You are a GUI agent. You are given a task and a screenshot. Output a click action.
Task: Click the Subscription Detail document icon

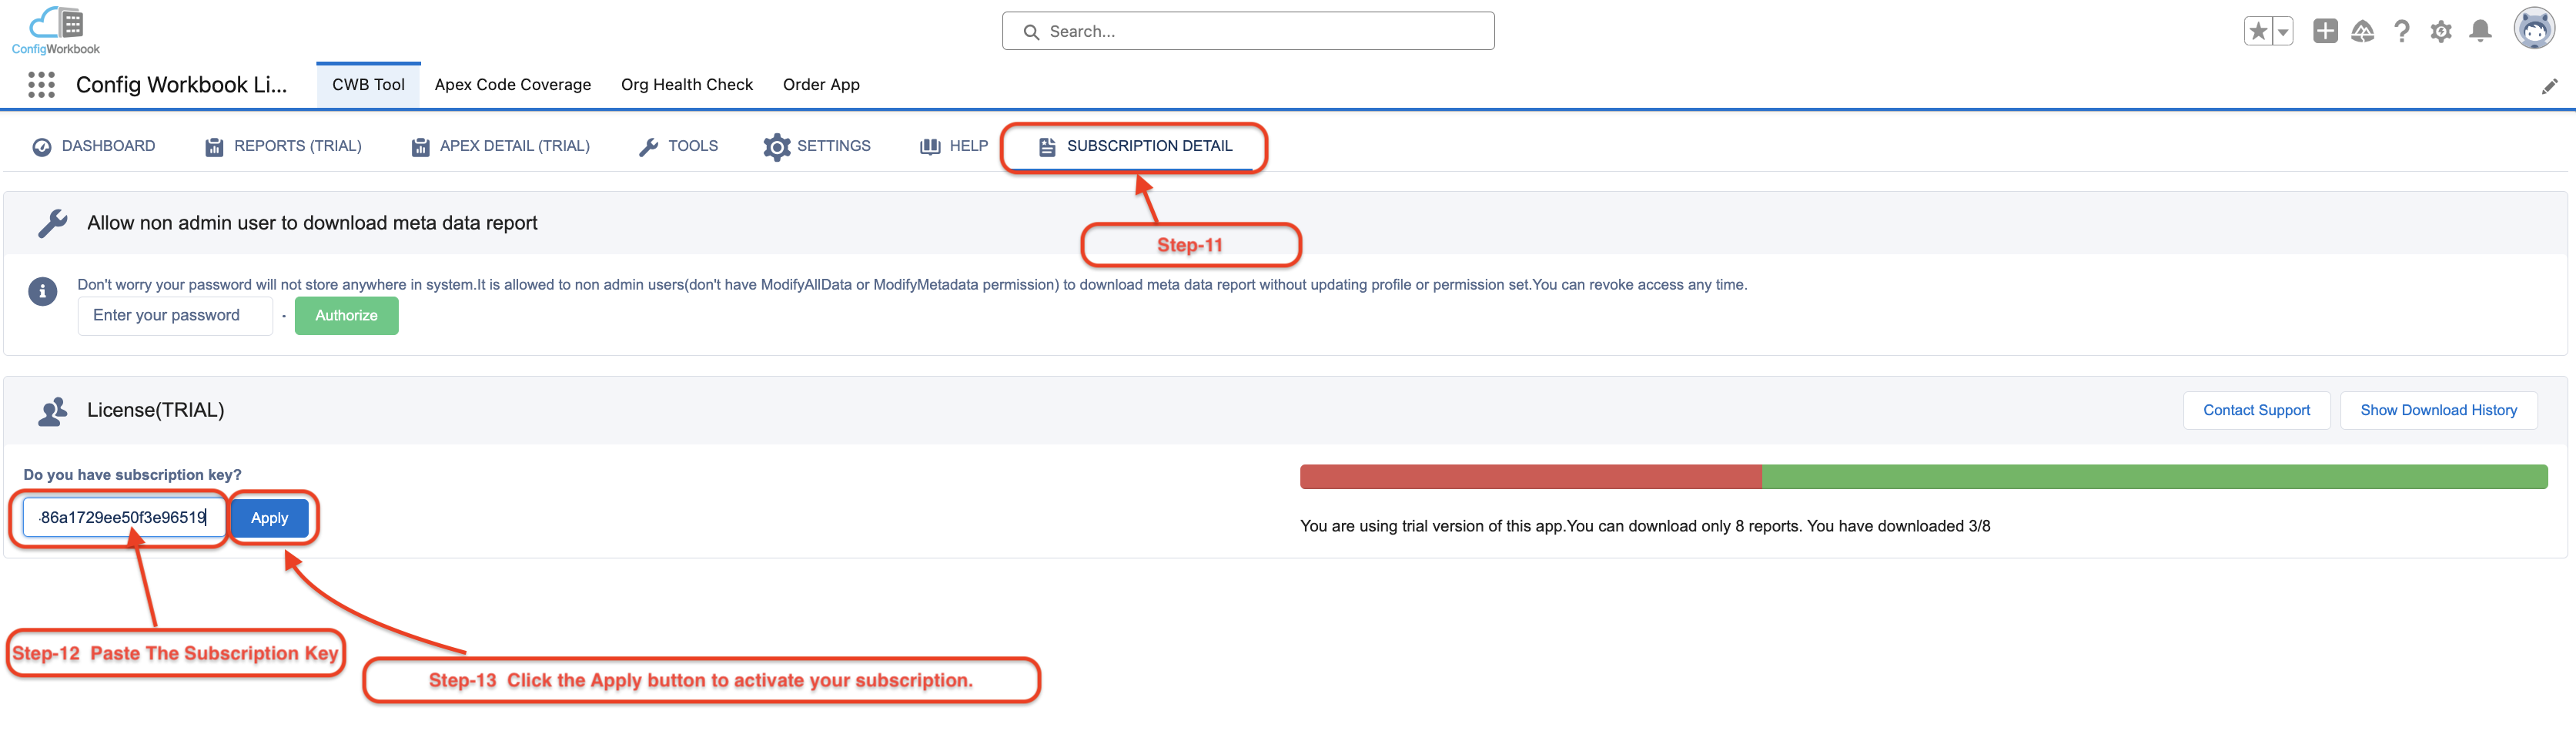[1047, 147]
